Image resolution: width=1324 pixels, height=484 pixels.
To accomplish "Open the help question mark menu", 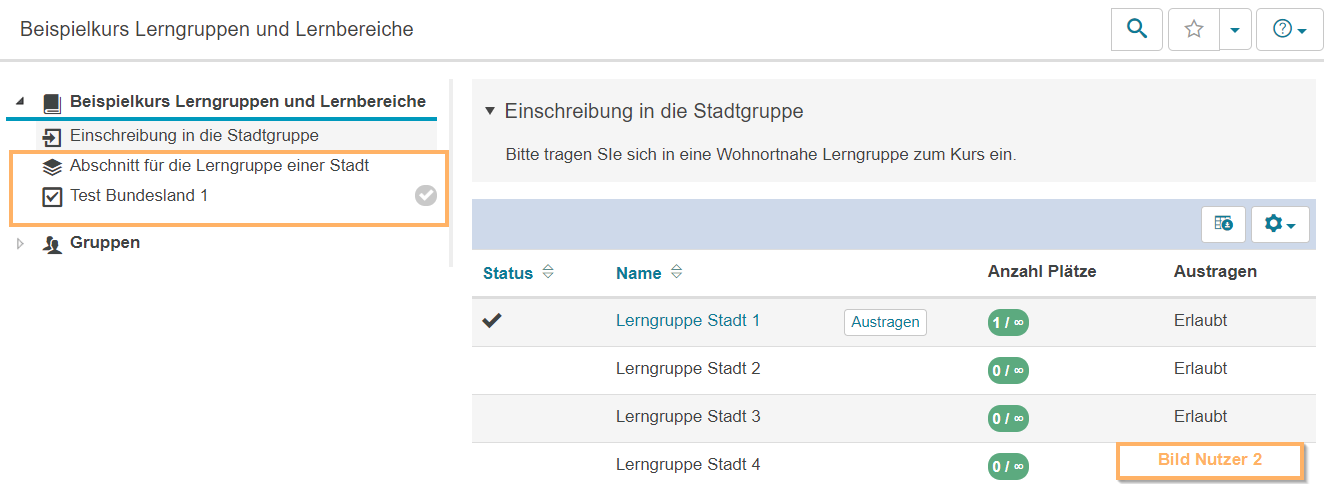I will pyautogui.click(x=1289, y=30).
